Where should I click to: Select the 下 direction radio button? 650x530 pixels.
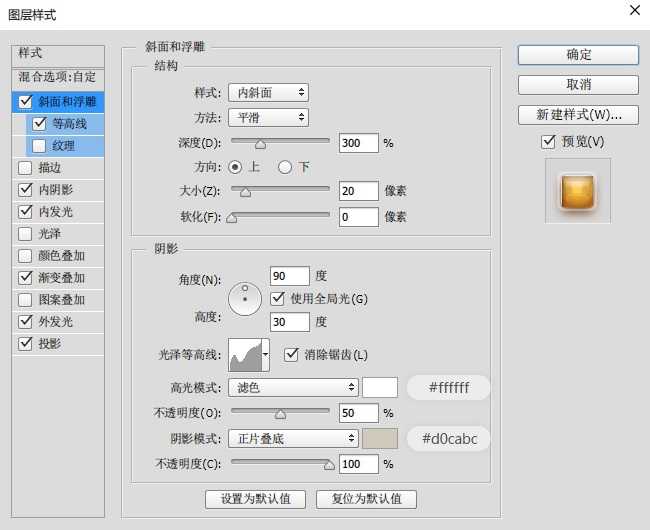[x=285, y=166]
